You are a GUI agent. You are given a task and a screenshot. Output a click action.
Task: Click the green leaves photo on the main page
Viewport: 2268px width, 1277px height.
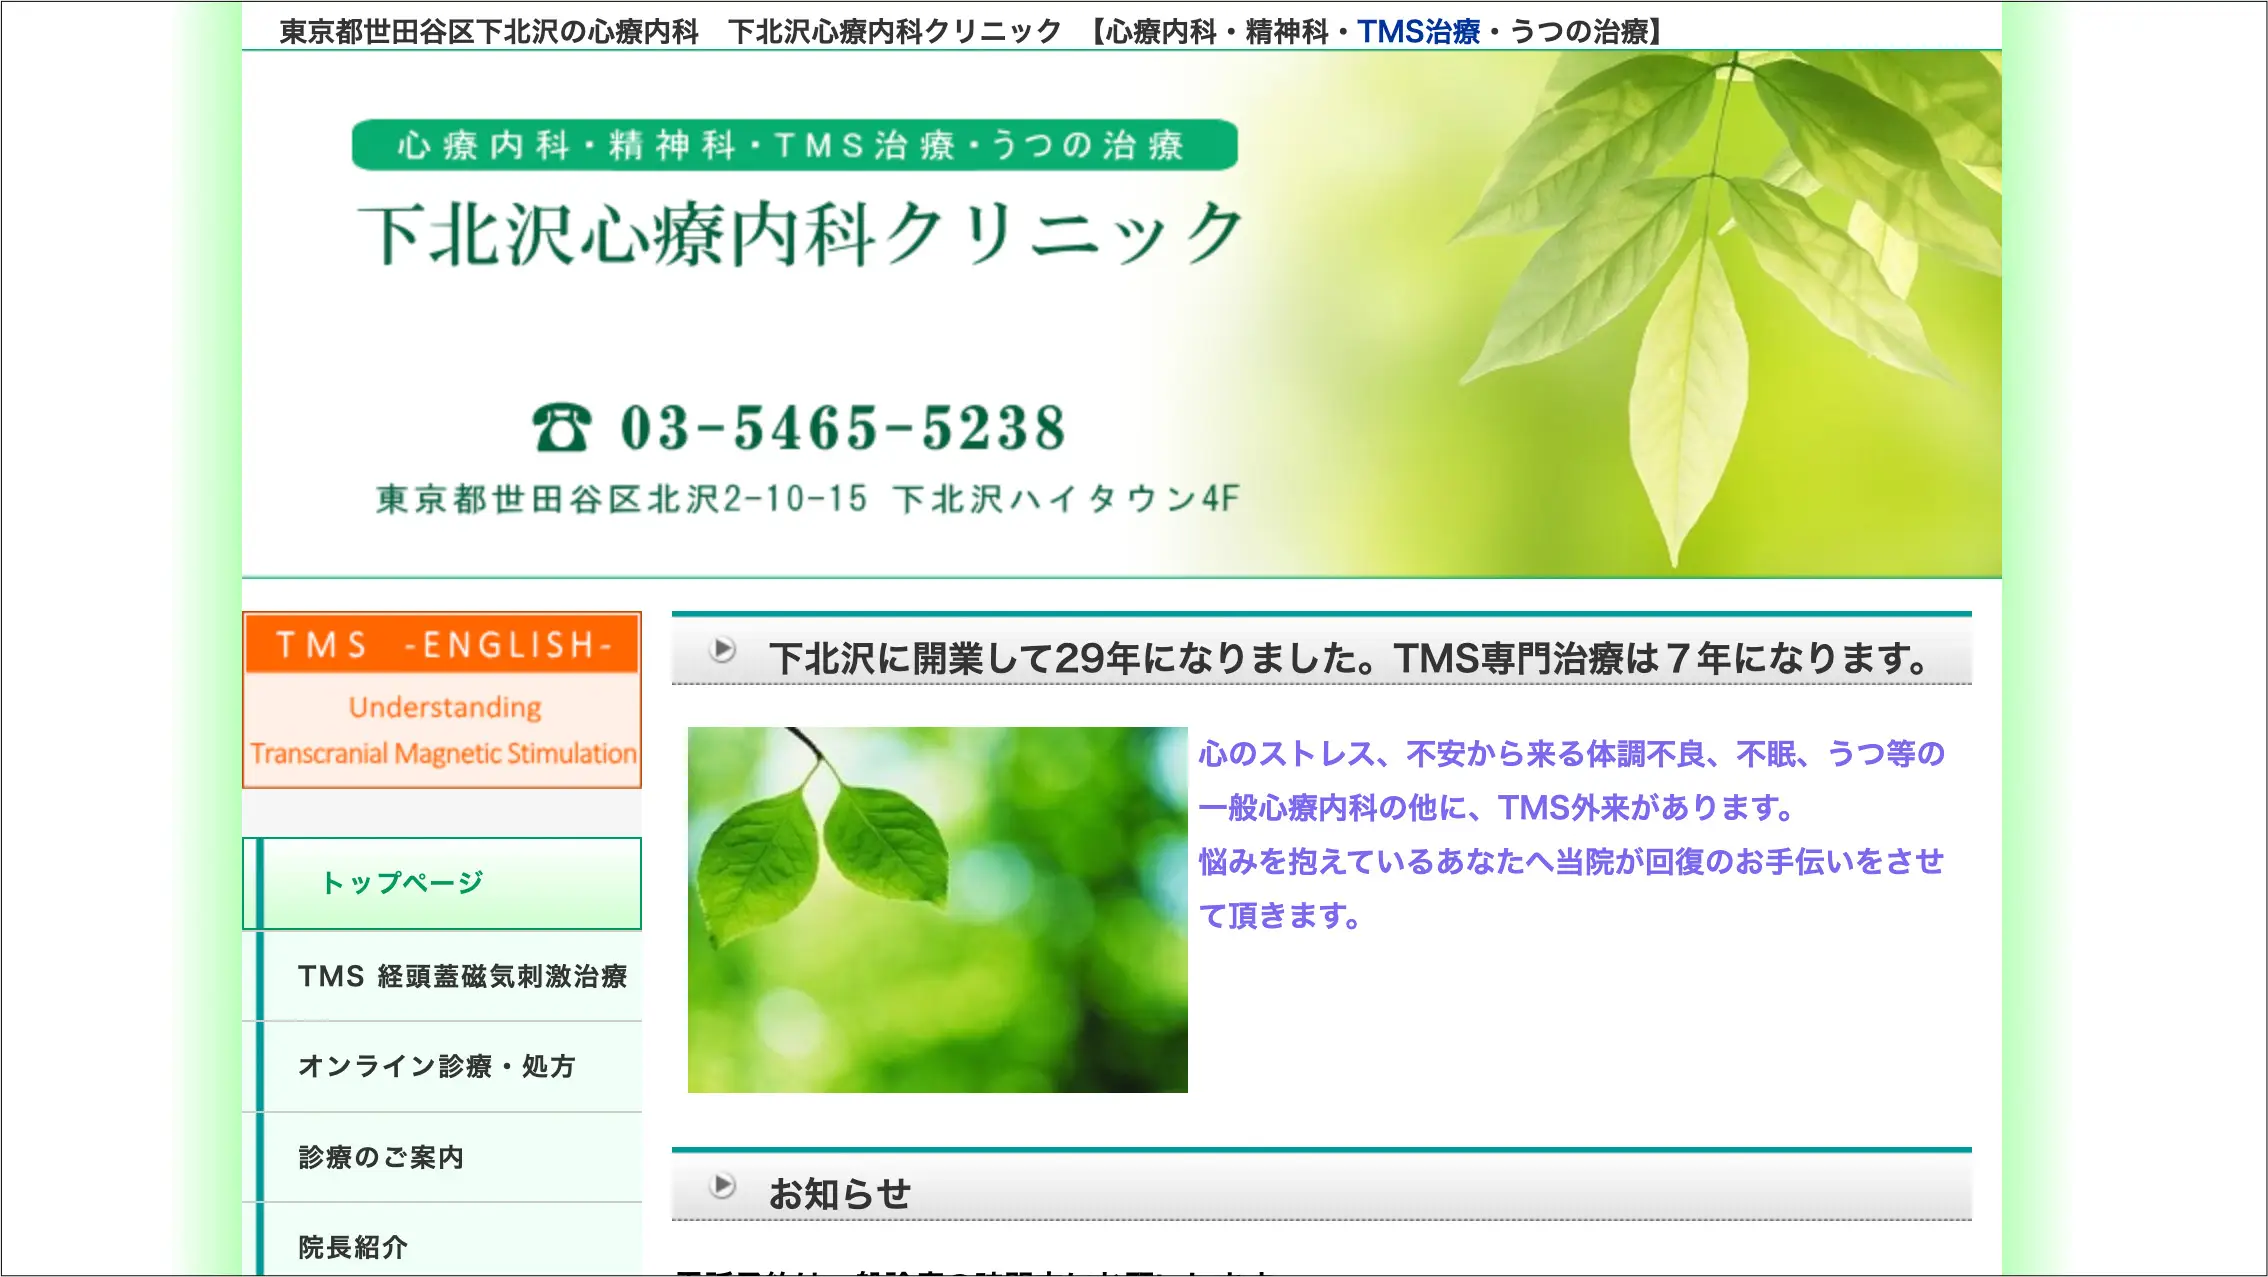tap(940, 908)
